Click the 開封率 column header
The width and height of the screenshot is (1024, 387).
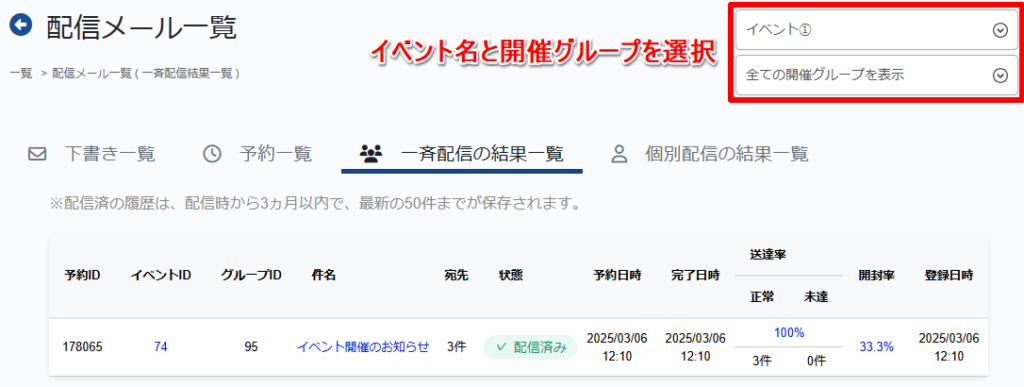(876, 275)
